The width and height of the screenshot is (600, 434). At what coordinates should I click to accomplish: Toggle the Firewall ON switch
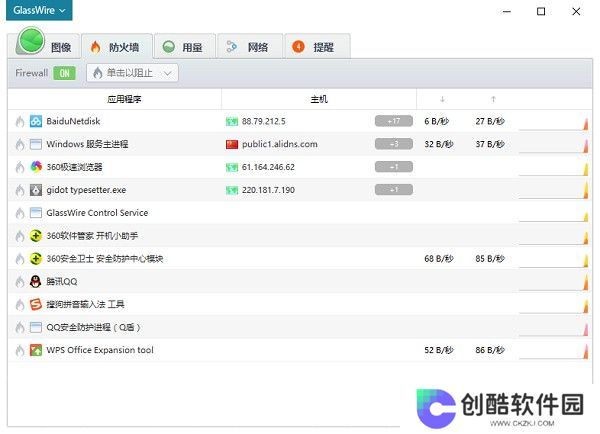point(64,73)
